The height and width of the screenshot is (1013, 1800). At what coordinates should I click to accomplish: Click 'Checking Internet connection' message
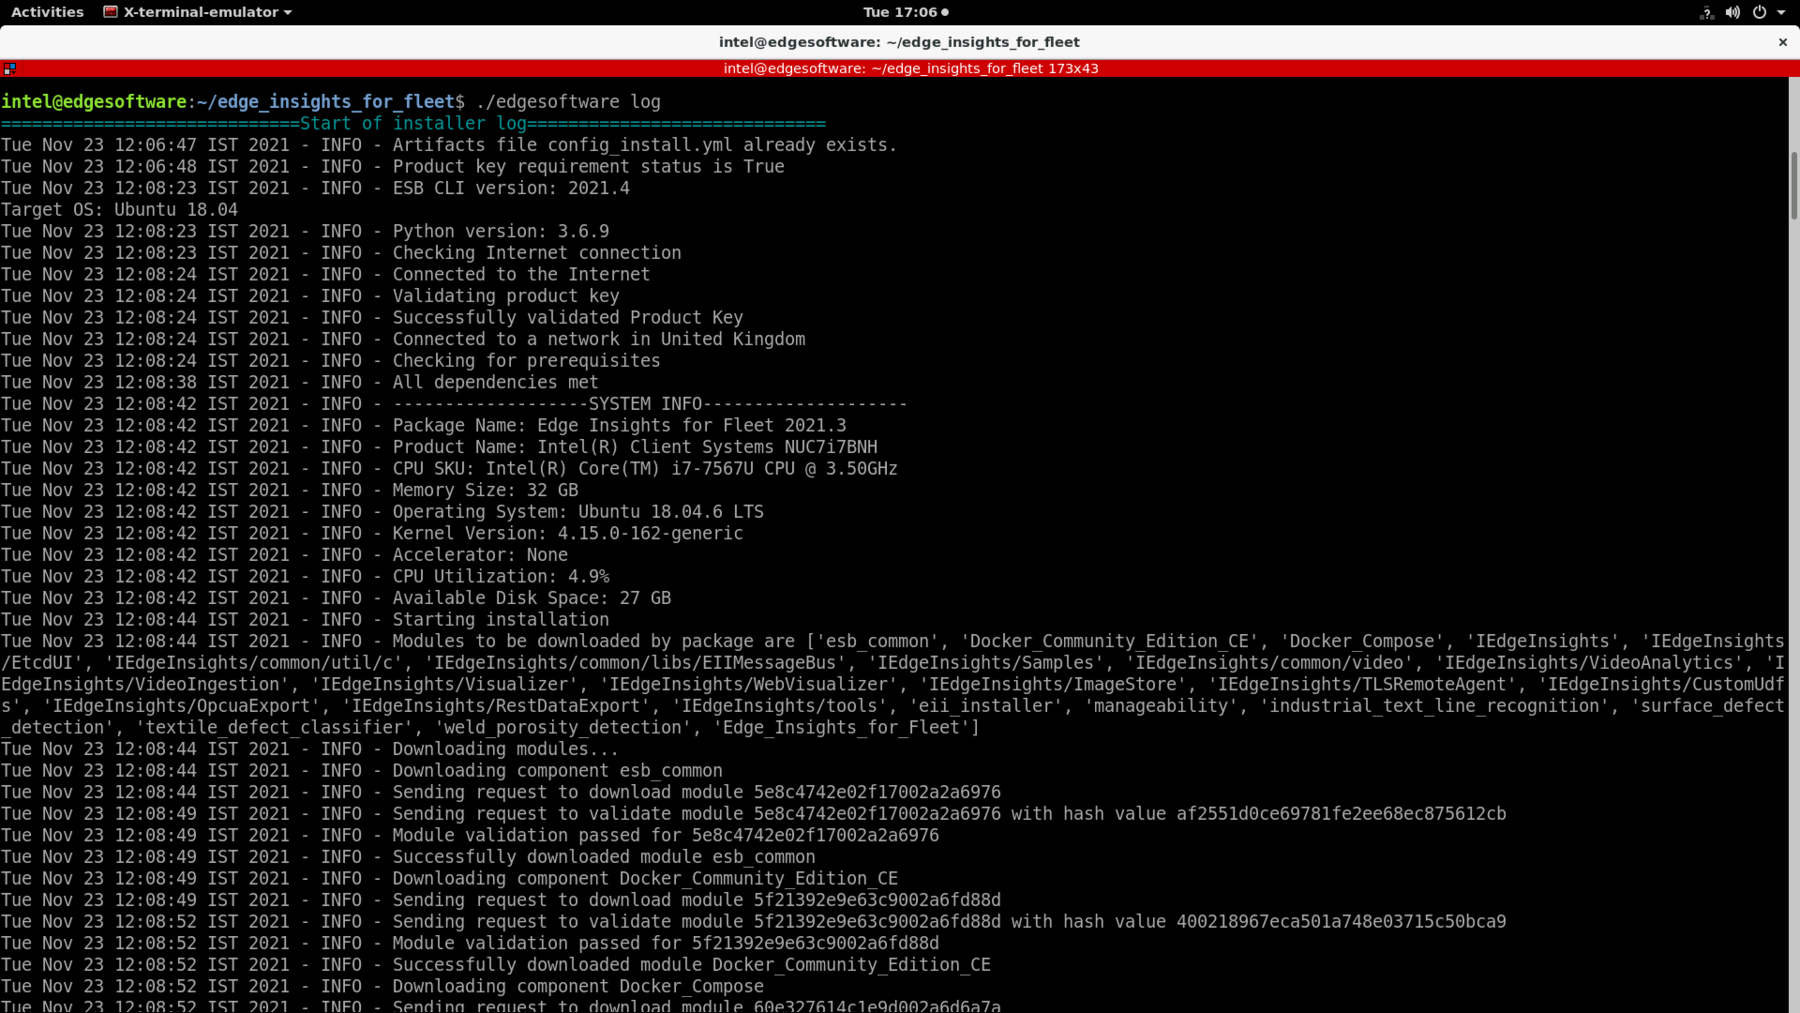tap(537, 253)
